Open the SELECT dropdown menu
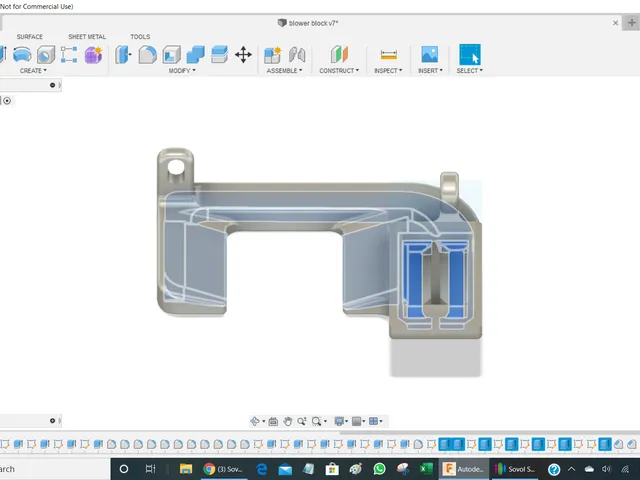This screenshot has height=480, width=640. (x=470, y=71)
